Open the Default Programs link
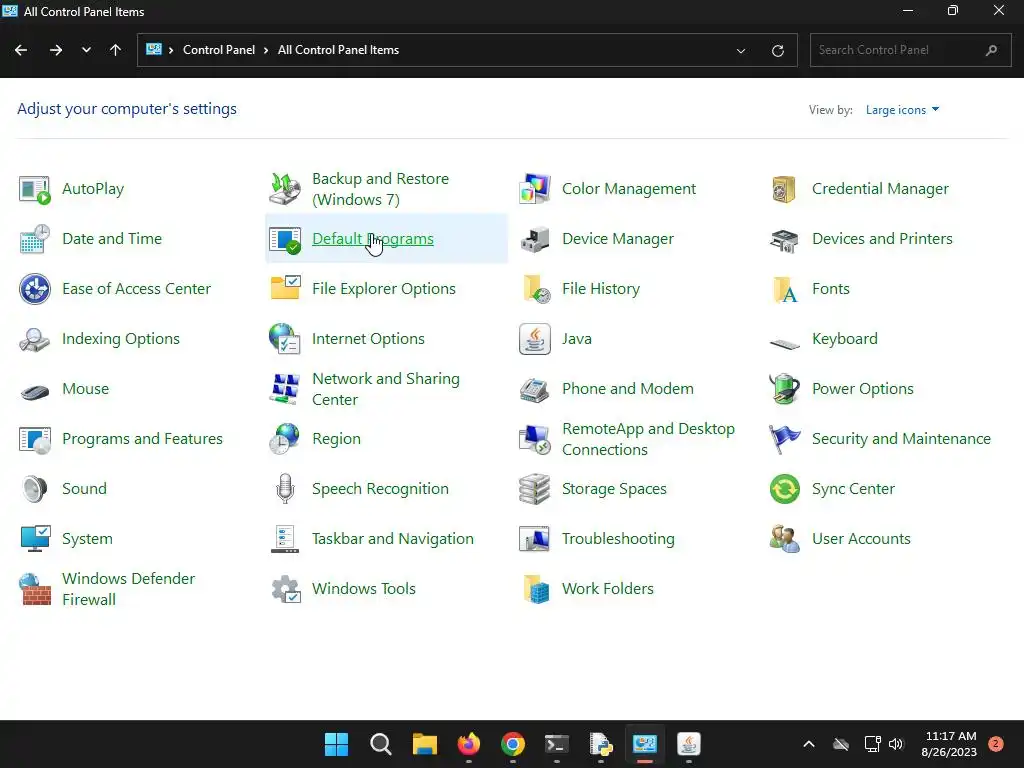This screenshot has width=1024, height=768. (x=372, y=239)
